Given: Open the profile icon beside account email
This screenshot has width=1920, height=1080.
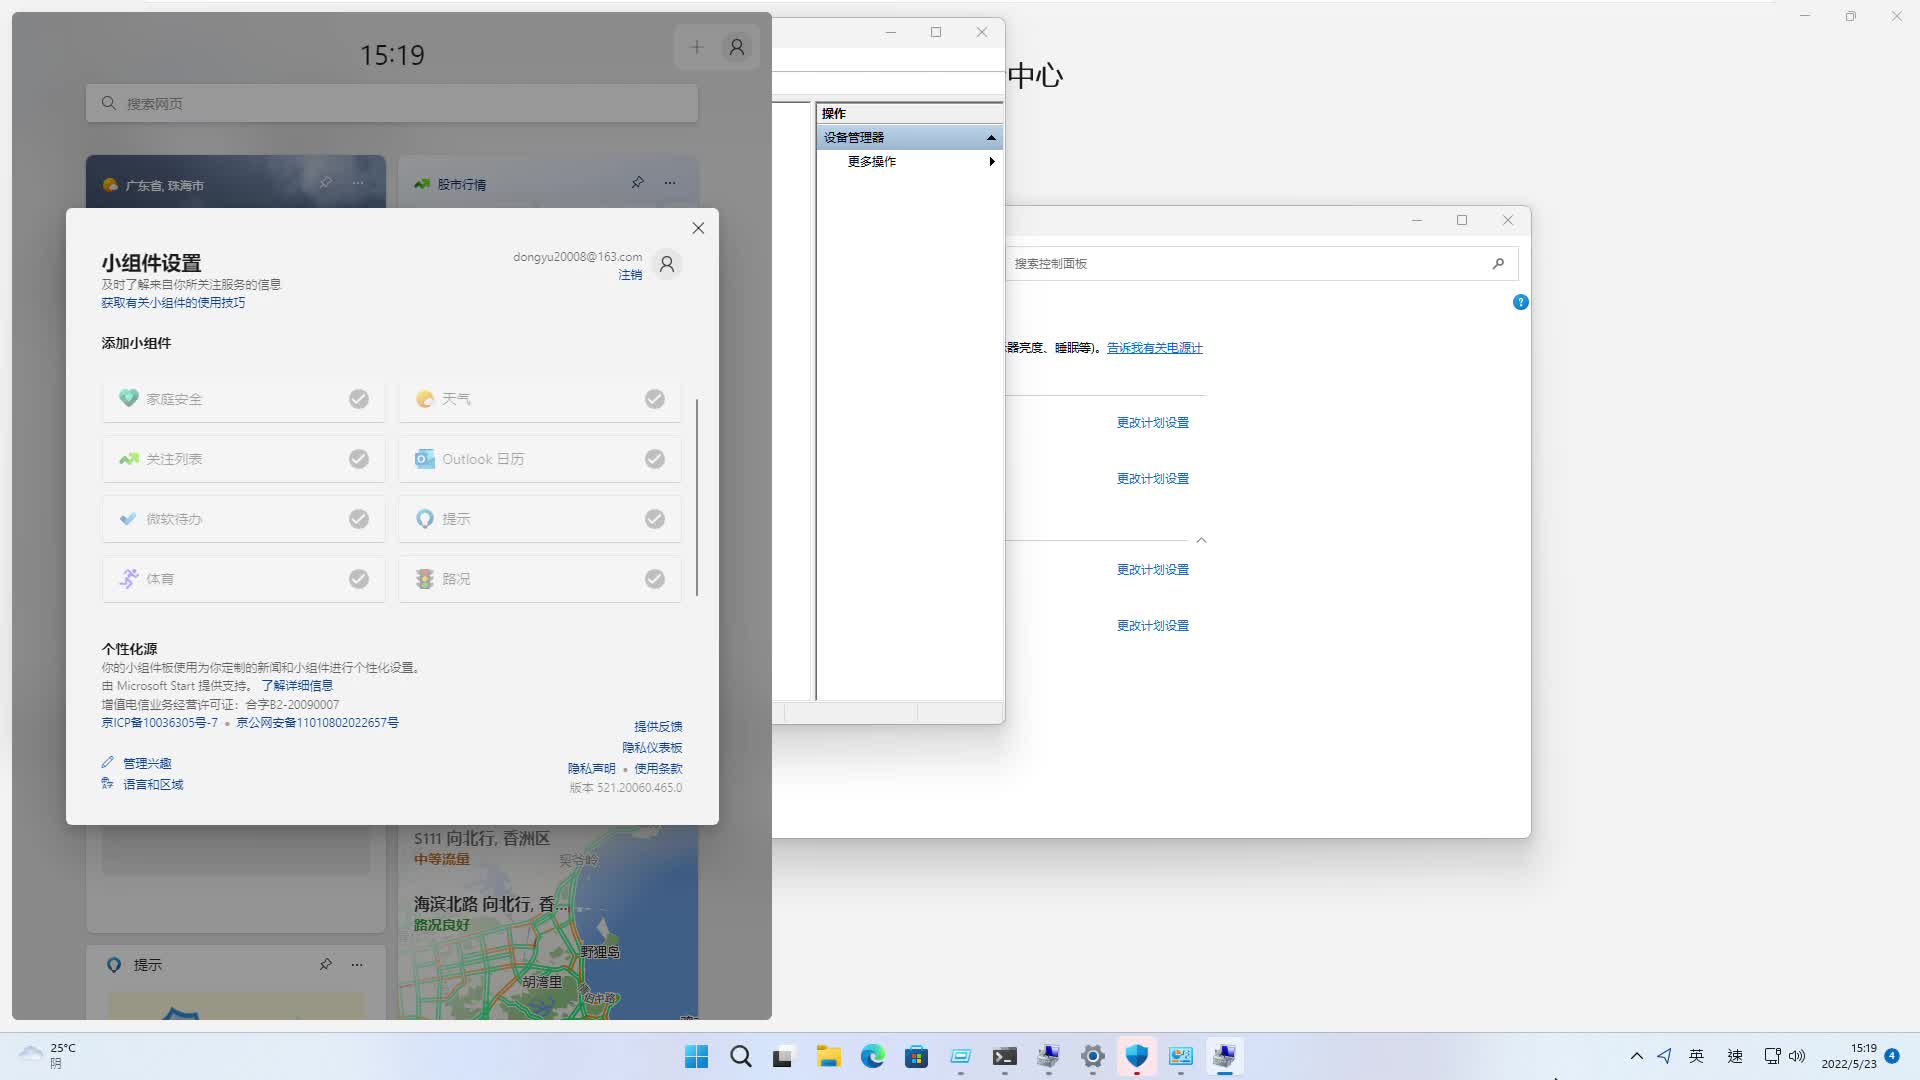Looking at the screenshot, I should pos(667,264).
